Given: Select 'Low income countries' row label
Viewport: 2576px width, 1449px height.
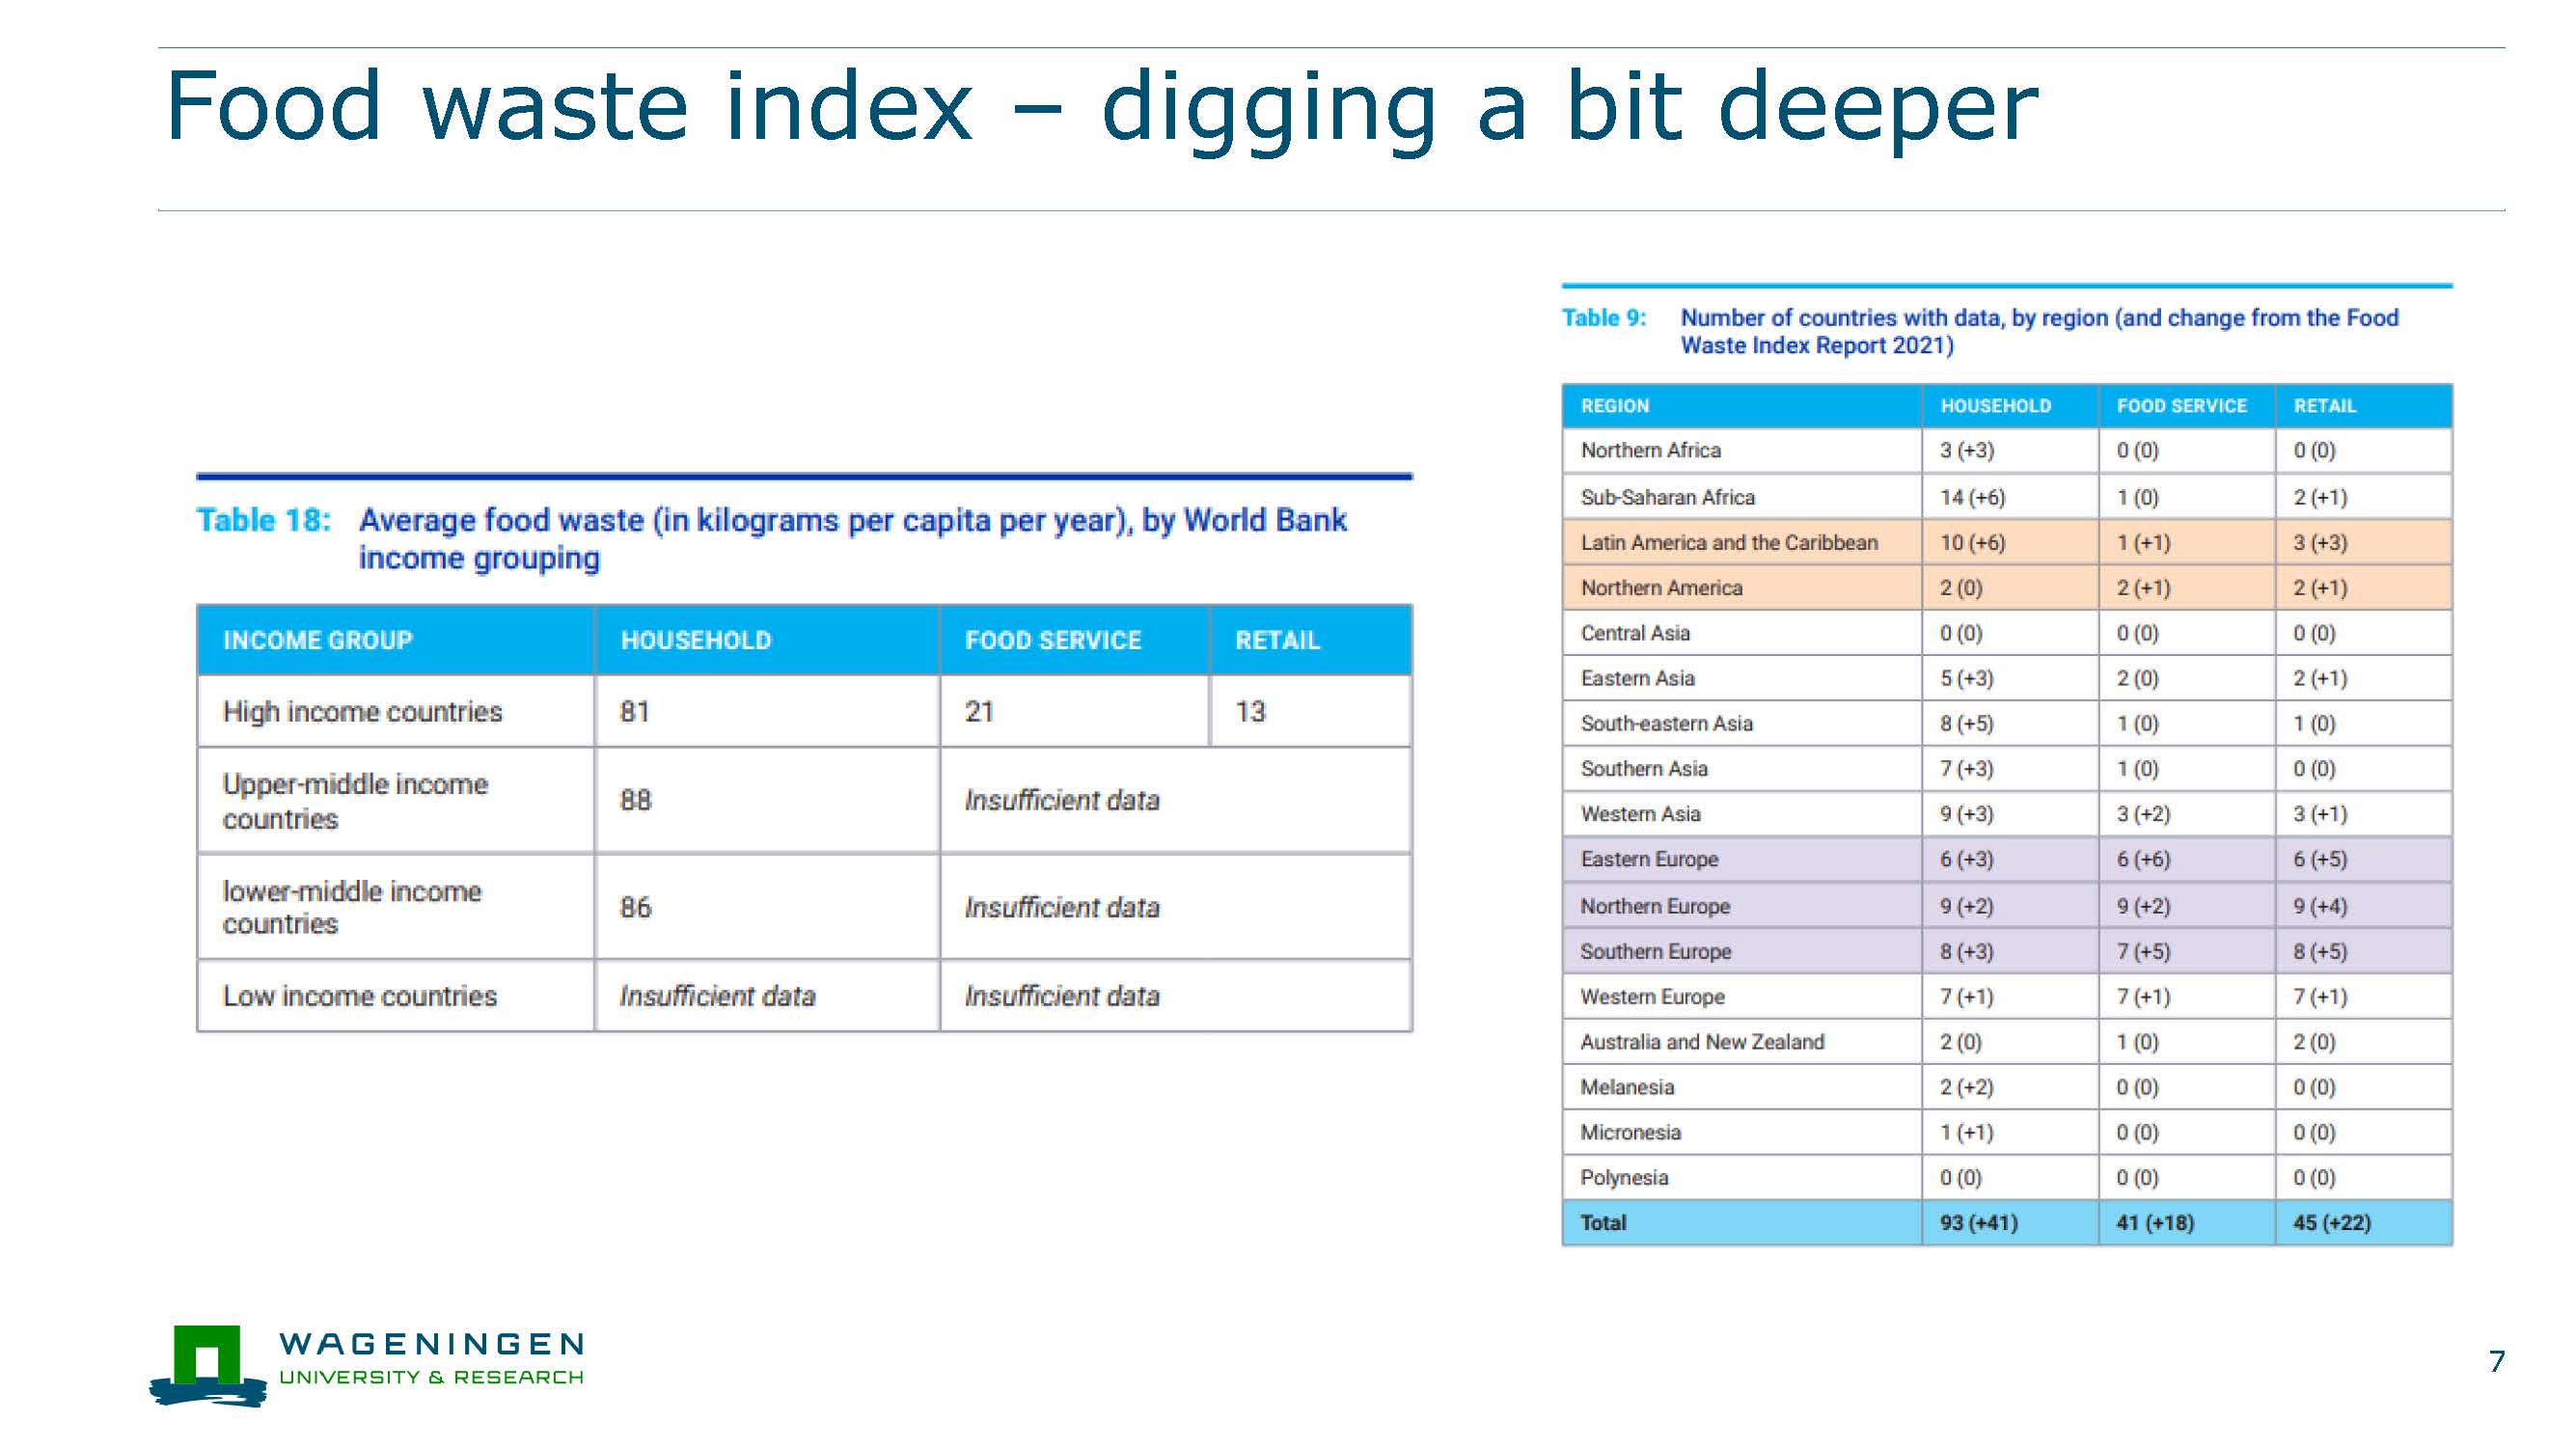Looking at the screenshot, I should point(359,996).
